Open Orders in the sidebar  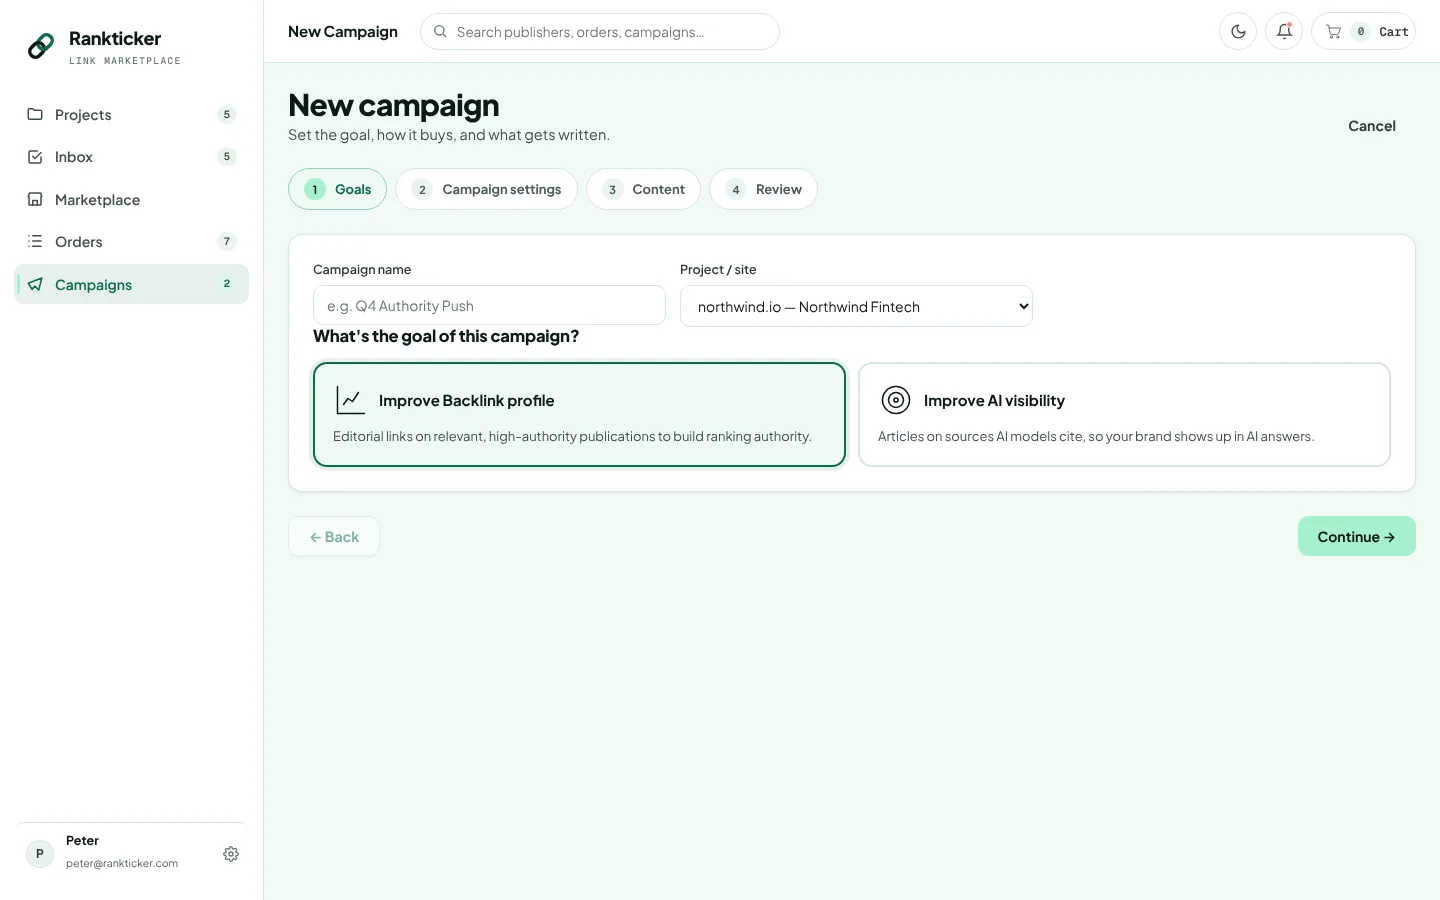point(131,241)
